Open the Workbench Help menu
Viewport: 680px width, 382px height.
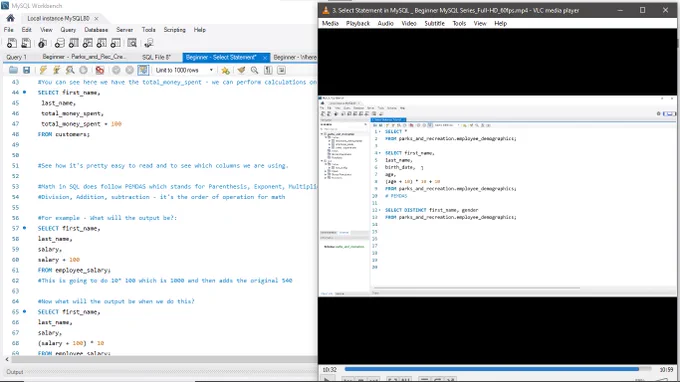(x=199, y=29)
